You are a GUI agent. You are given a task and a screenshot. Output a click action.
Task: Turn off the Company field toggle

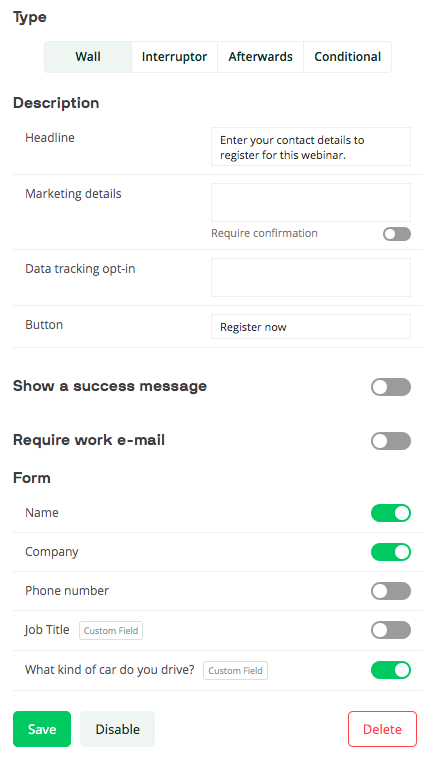pos(391,552)
